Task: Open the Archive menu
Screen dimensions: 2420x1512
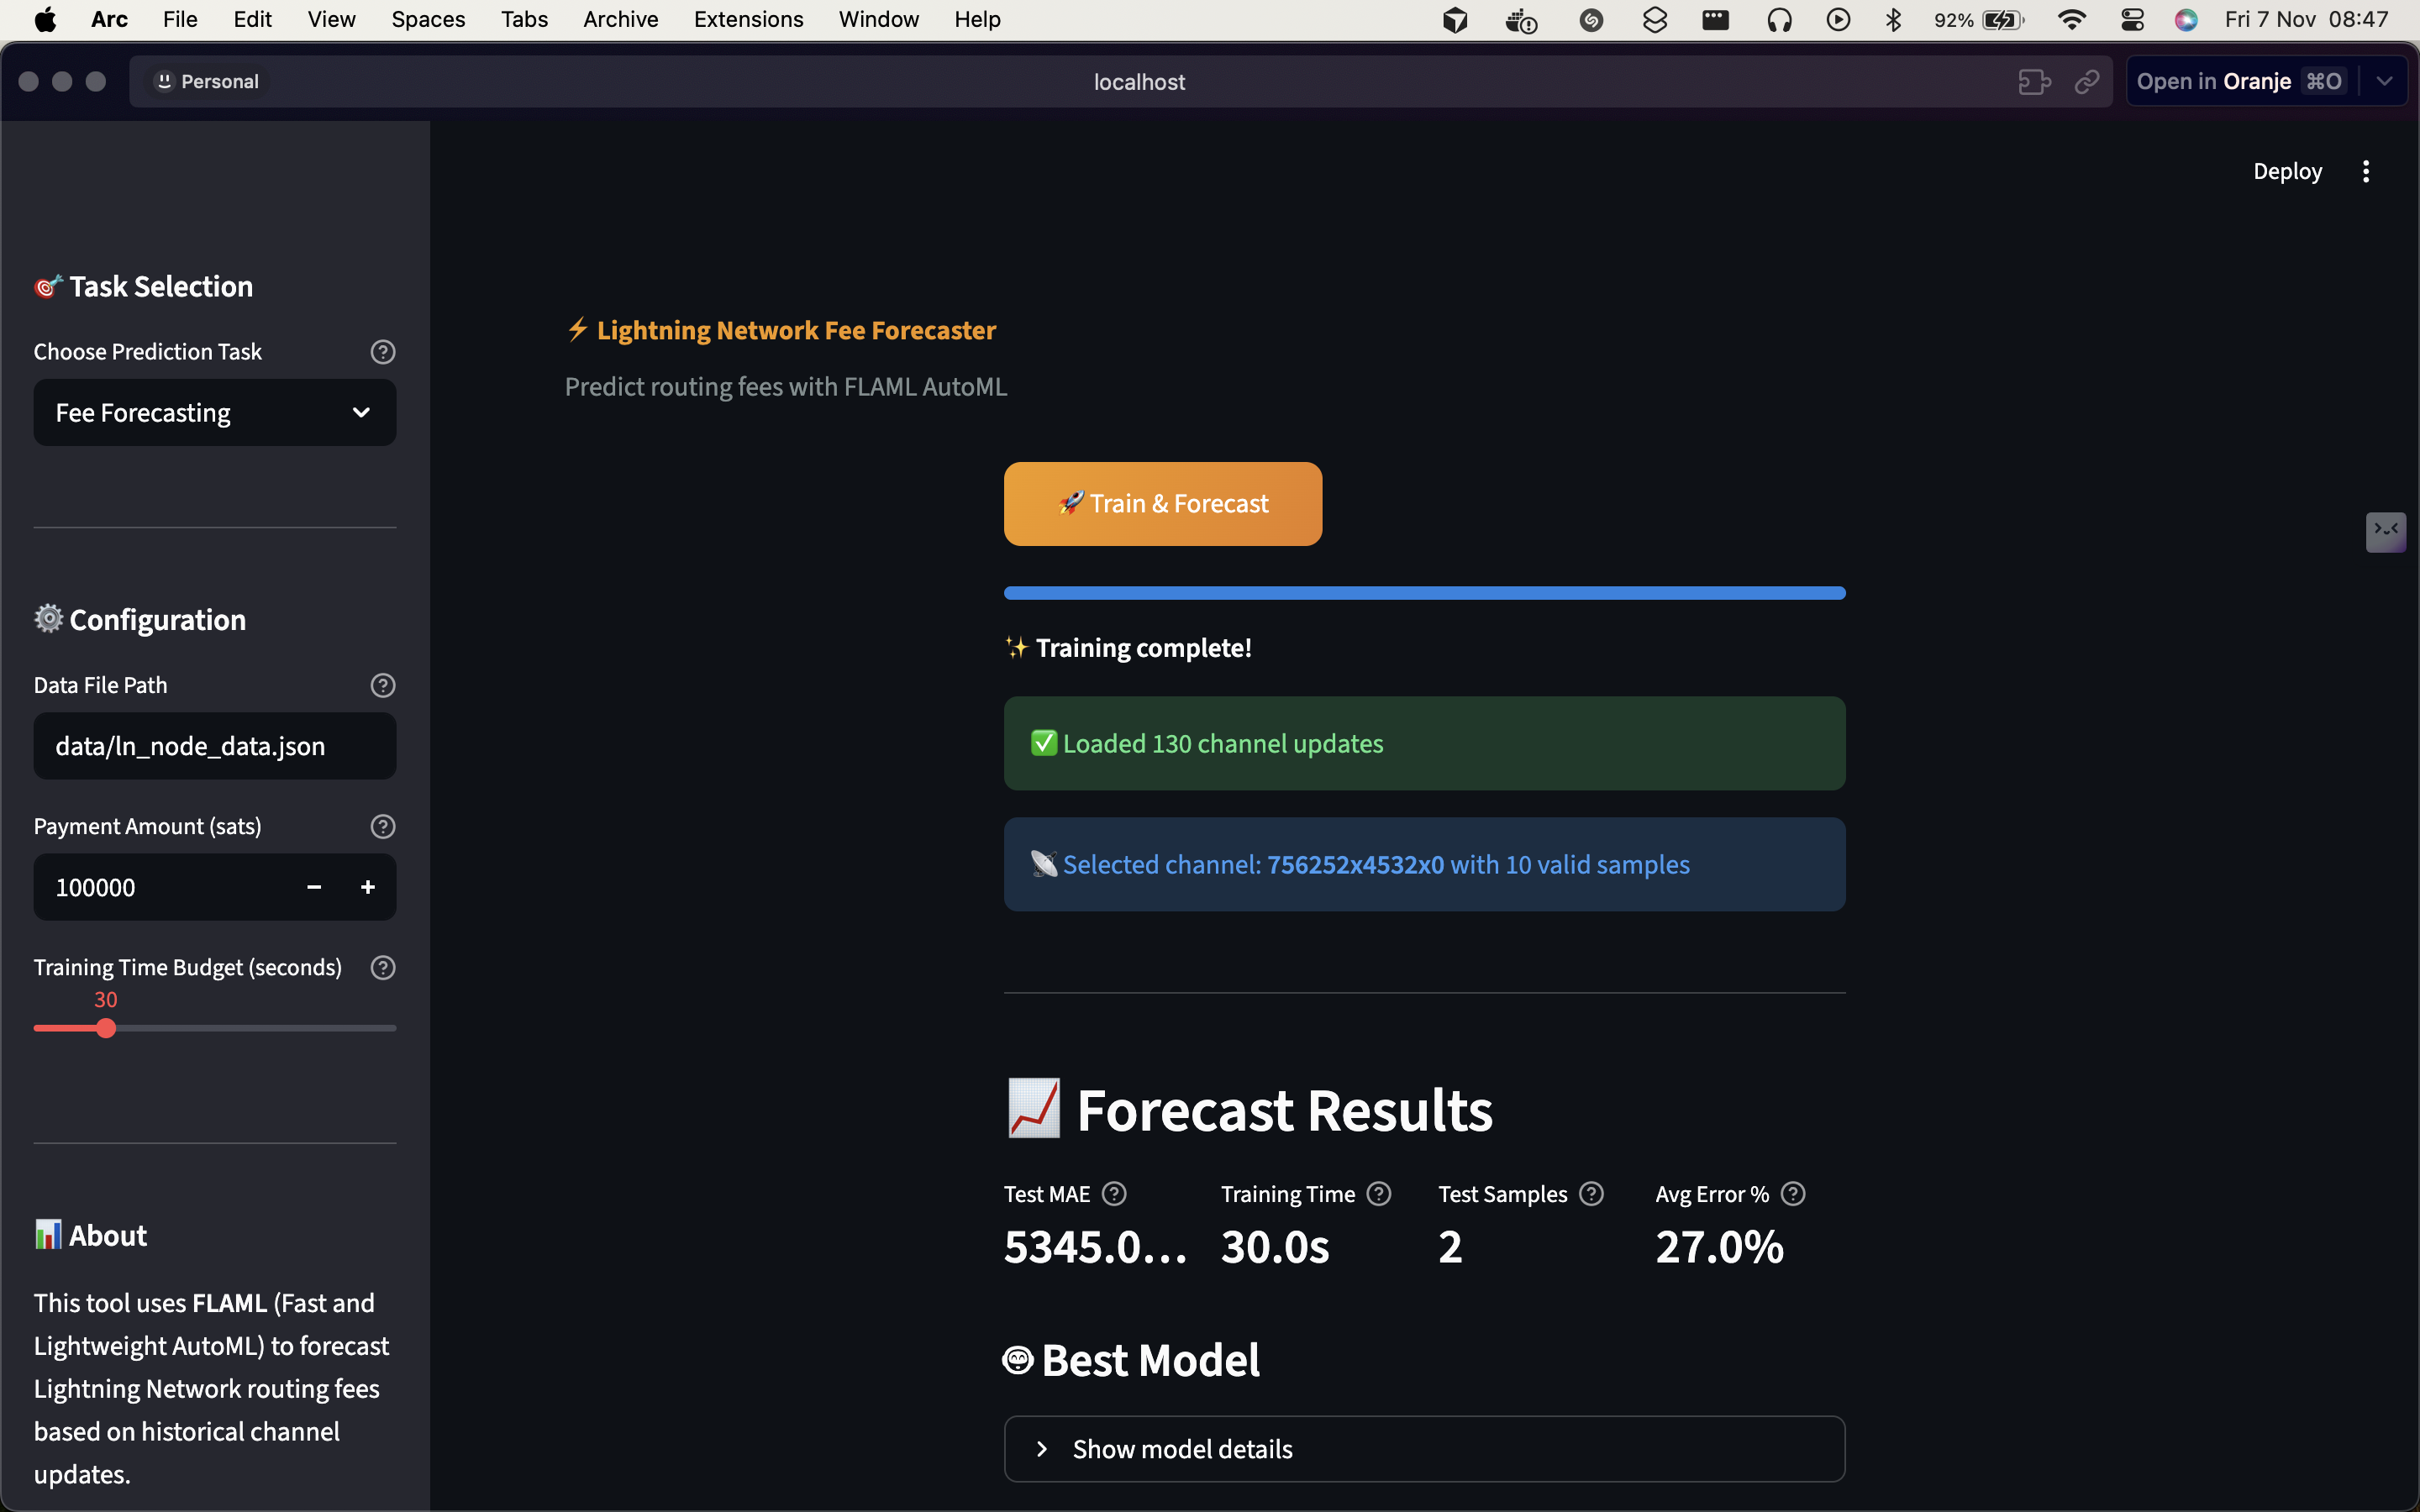Action: [620, 20]
